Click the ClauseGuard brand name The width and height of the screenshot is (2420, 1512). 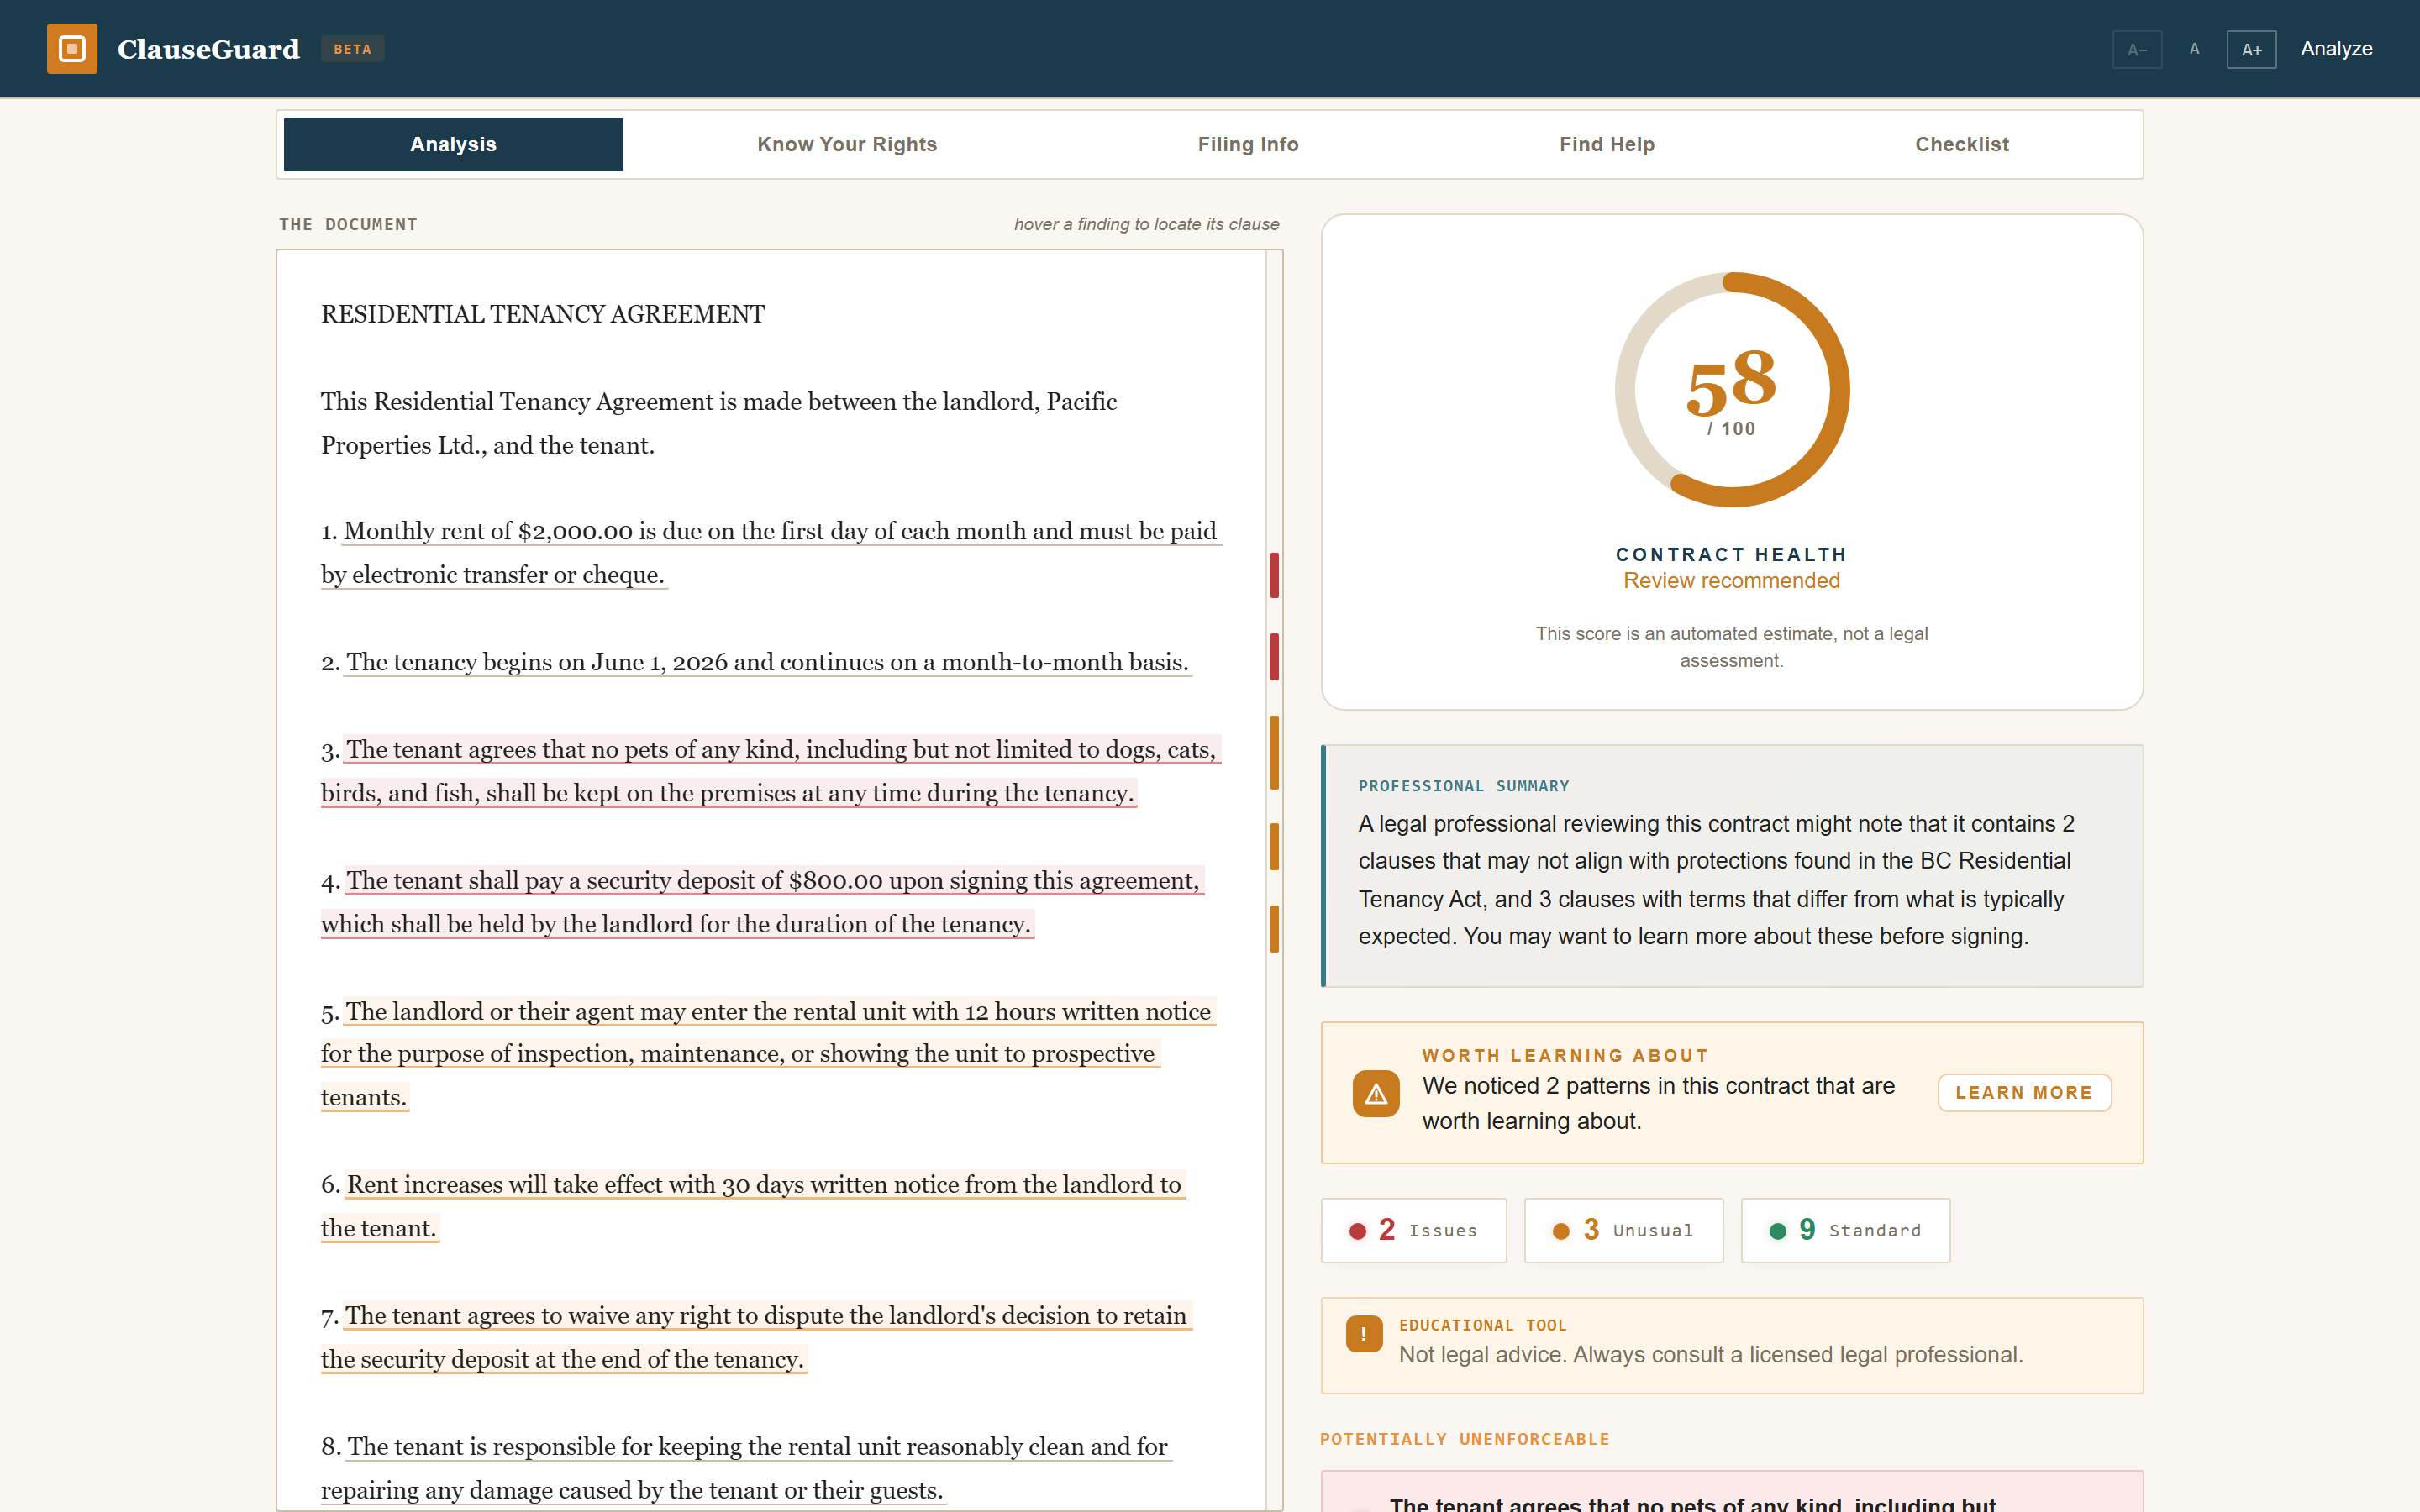click(x=208, y=49)
